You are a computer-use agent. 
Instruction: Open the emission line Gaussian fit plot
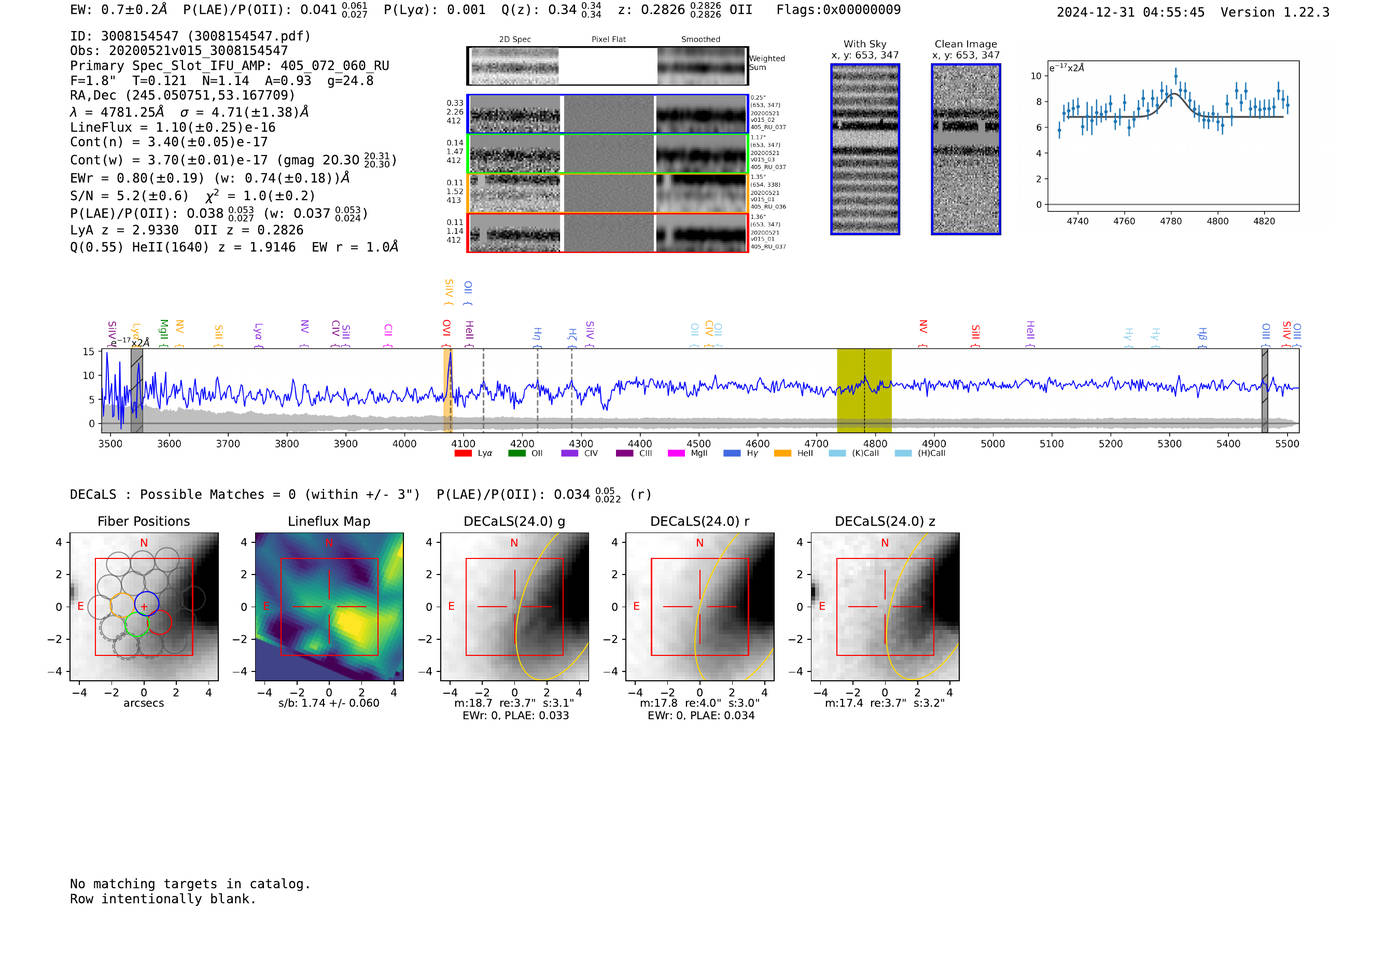1172,136
